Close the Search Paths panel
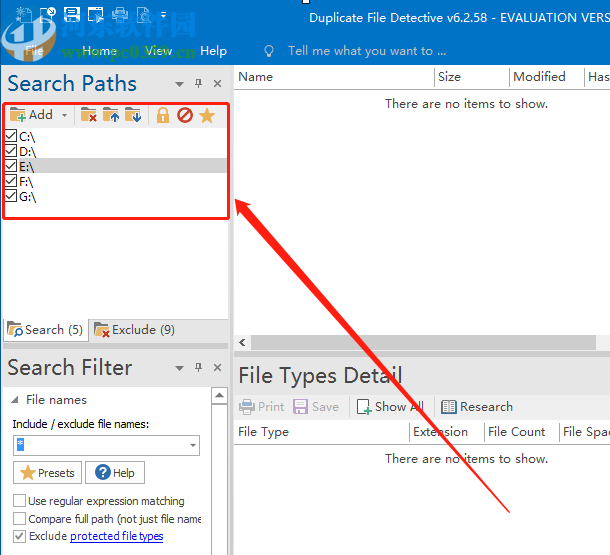610x555 pixels. tap(217, 84)
